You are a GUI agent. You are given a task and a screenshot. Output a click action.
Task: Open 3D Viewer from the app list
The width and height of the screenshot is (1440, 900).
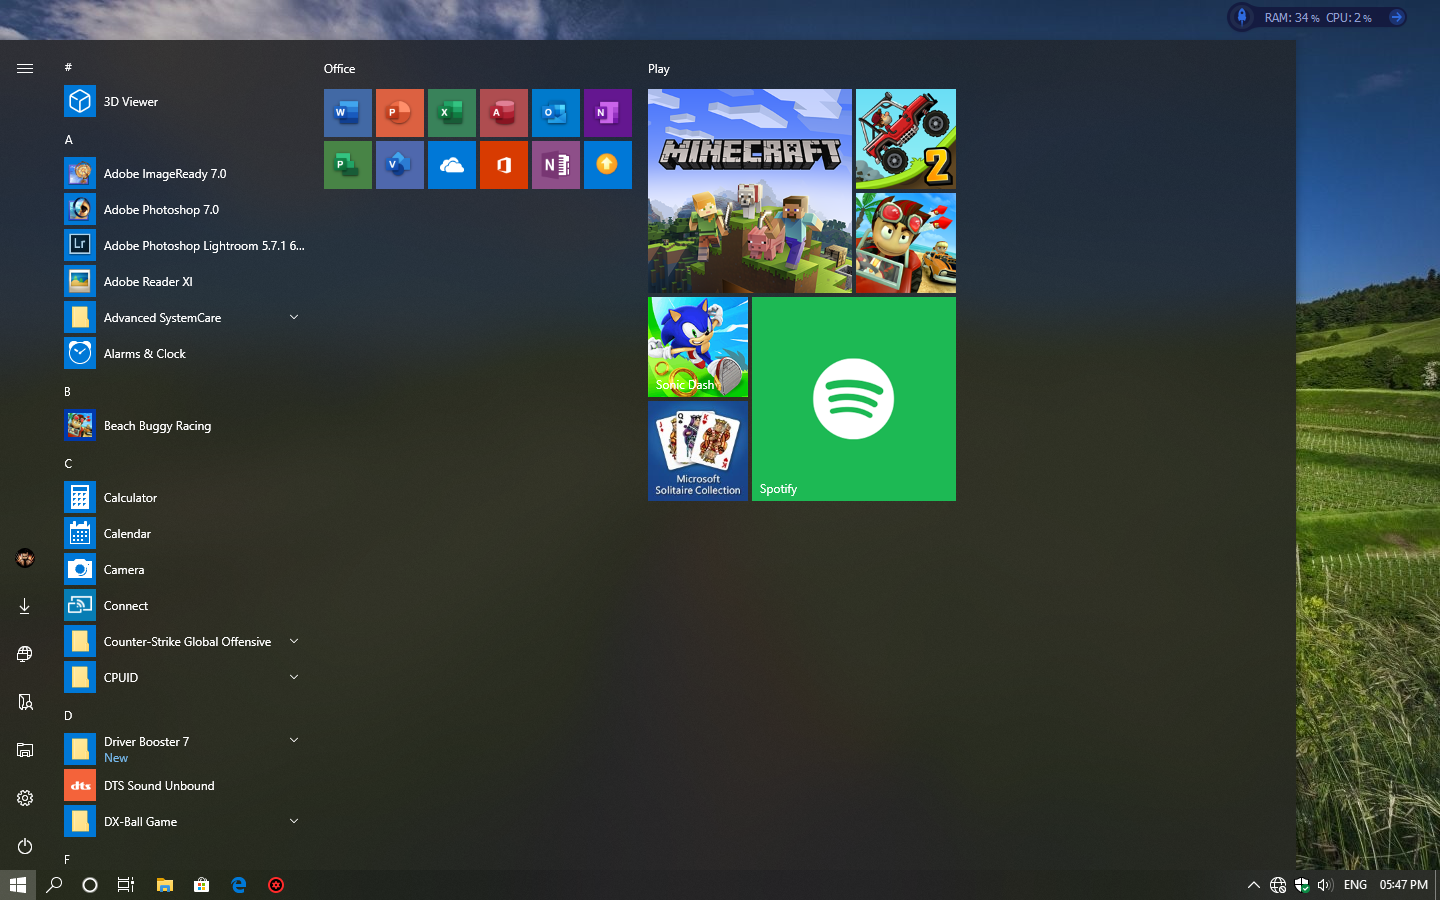pos(184,101)
